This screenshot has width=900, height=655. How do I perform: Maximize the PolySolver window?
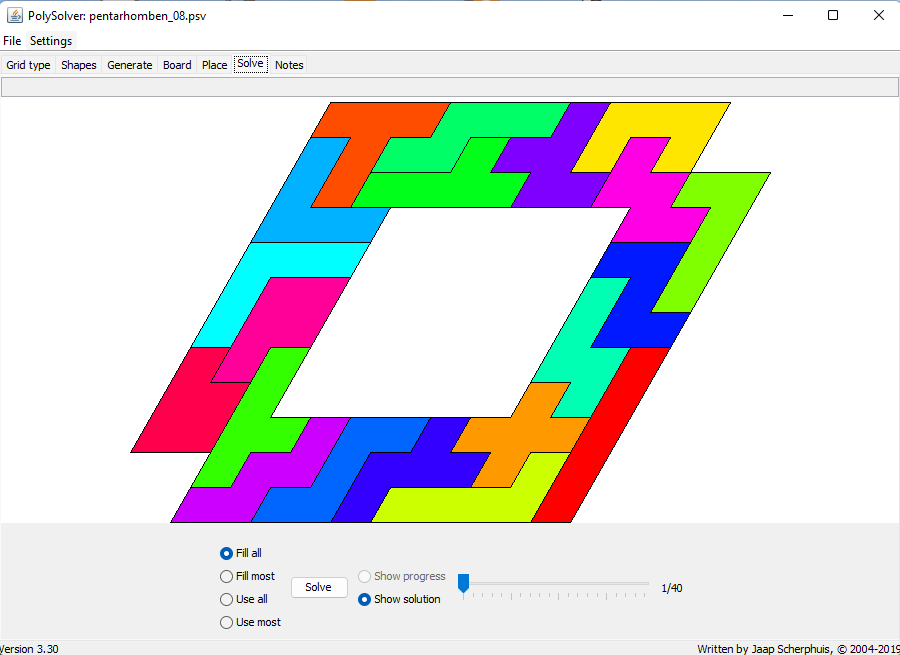[833, 15]
